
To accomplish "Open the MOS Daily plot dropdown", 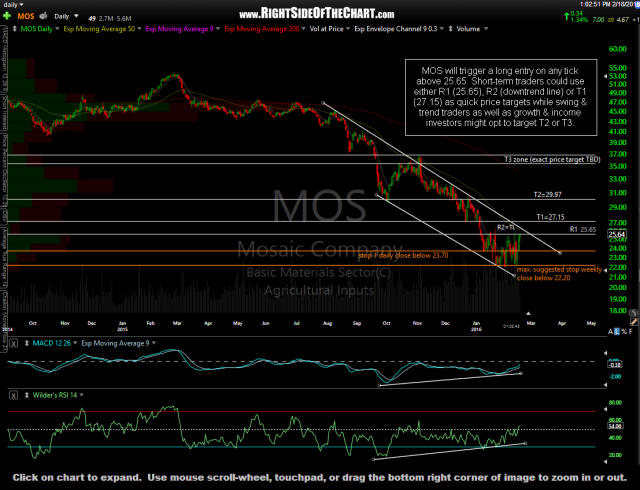I will 57,29.
